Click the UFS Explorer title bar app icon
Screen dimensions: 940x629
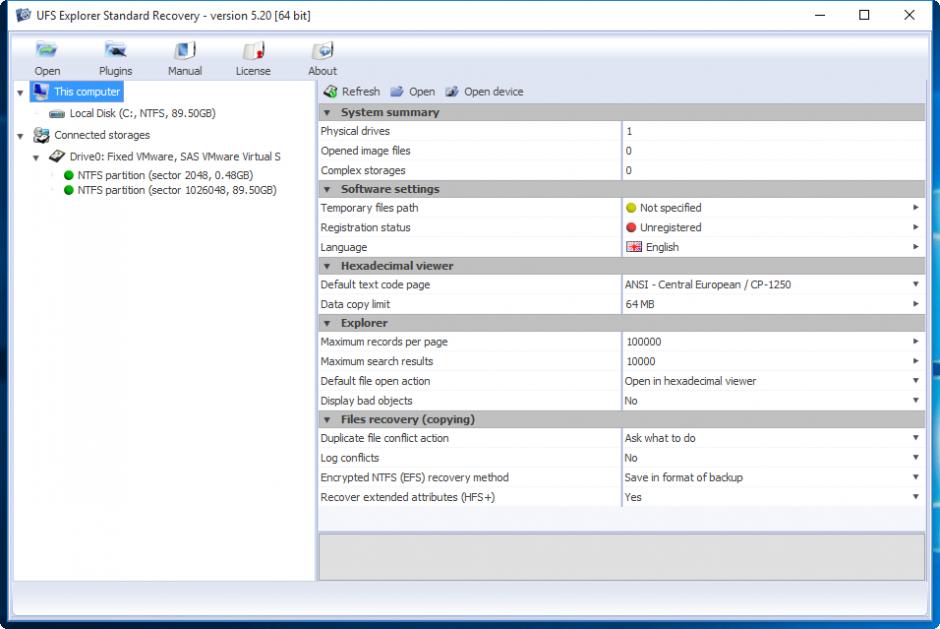(23, 15)
